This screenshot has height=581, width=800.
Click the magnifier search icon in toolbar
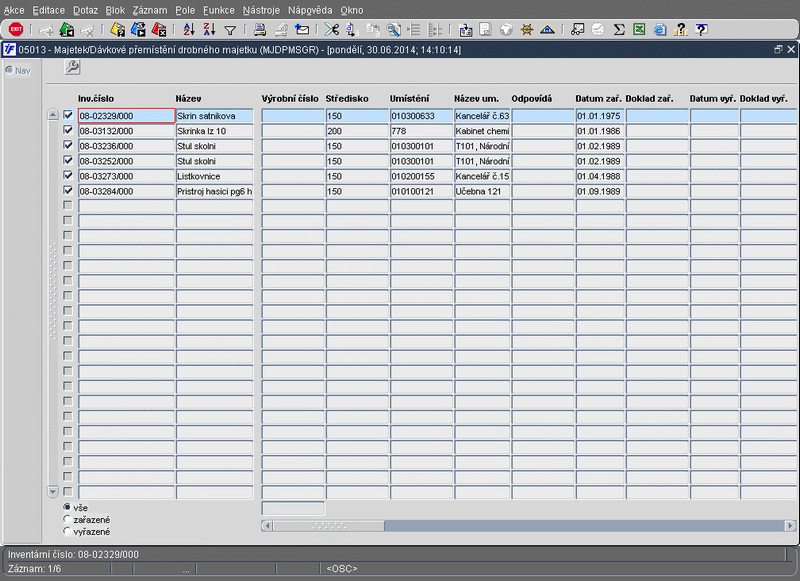[x=393, y=30]
